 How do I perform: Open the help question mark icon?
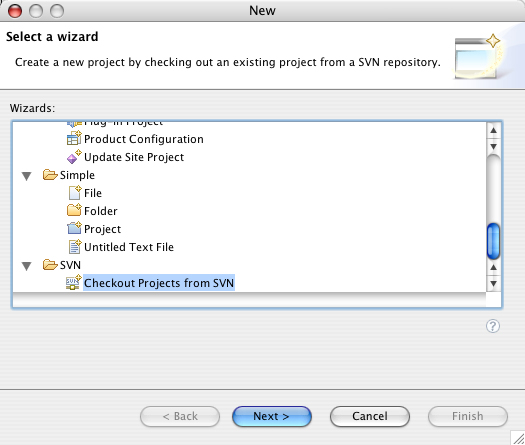[x=493, y=326]
